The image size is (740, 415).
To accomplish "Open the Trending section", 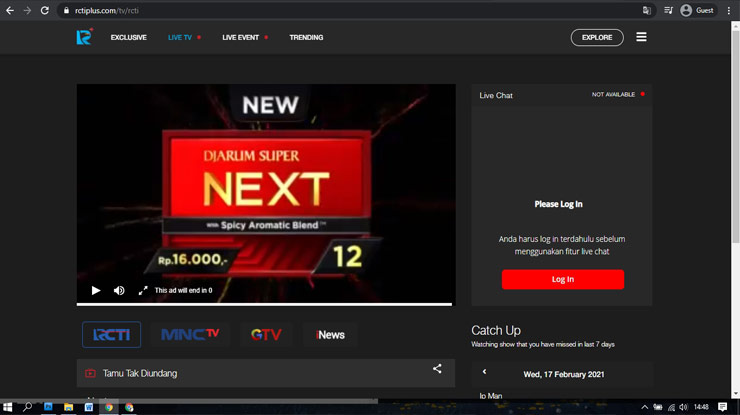I will click(306, 37).
